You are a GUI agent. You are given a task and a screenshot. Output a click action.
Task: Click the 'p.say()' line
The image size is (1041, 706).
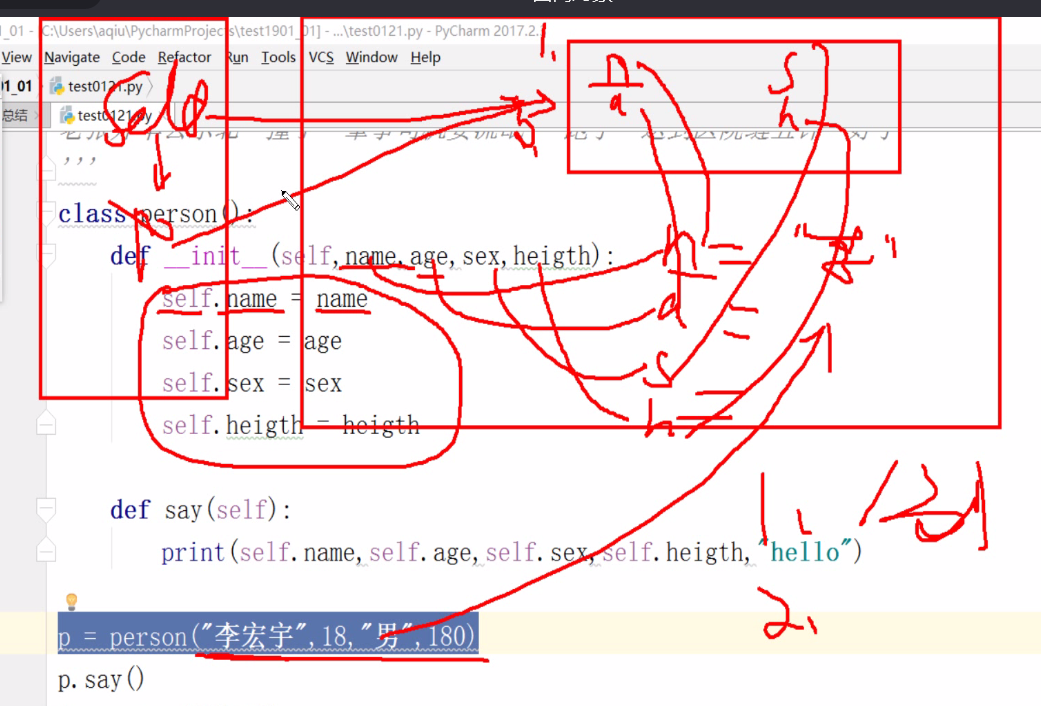101,679
